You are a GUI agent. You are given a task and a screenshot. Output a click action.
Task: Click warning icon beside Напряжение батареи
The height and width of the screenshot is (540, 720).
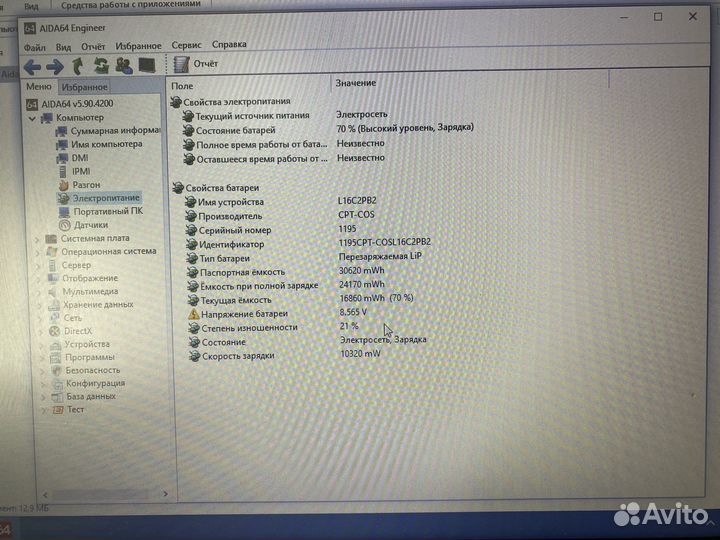click(193, 314)
